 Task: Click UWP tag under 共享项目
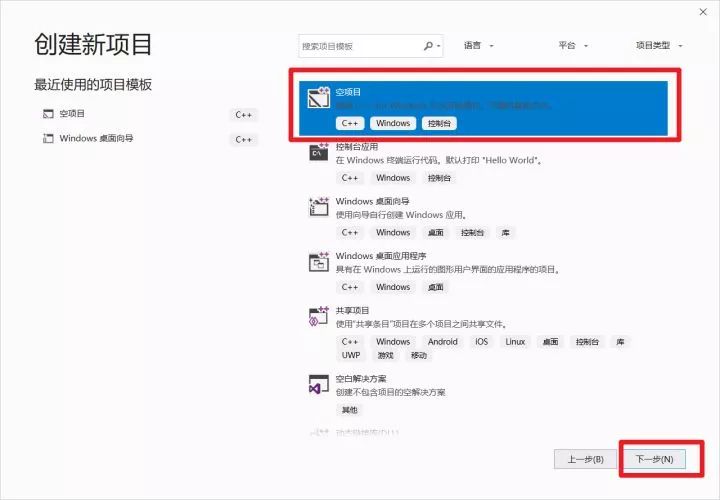coord(351,355)
